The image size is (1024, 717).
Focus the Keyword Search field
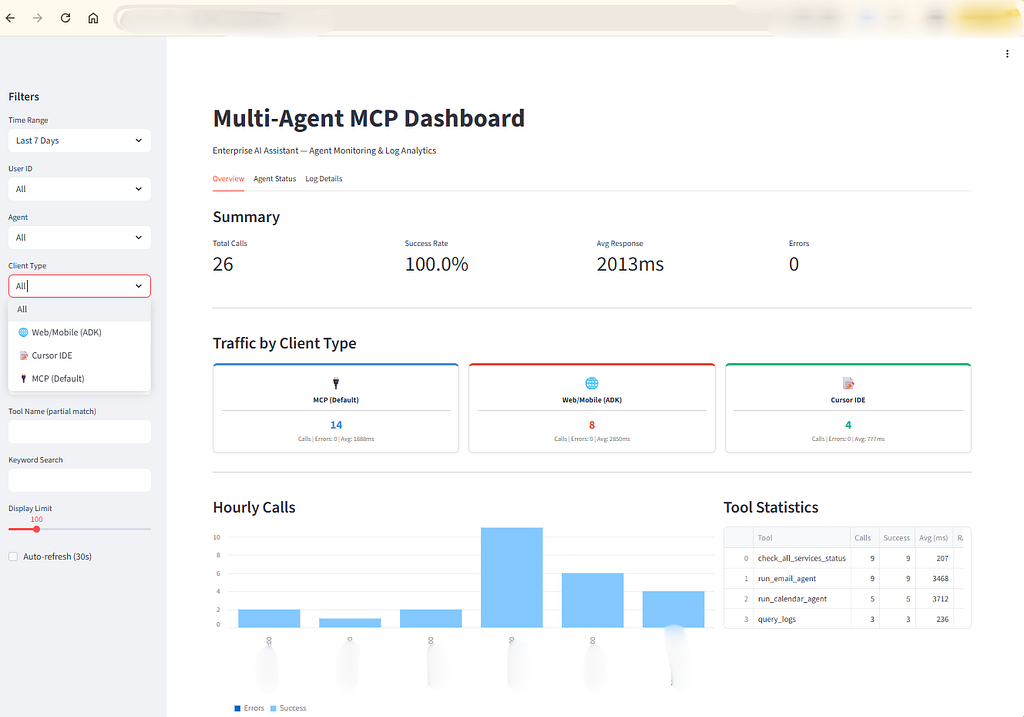[80, 480]
